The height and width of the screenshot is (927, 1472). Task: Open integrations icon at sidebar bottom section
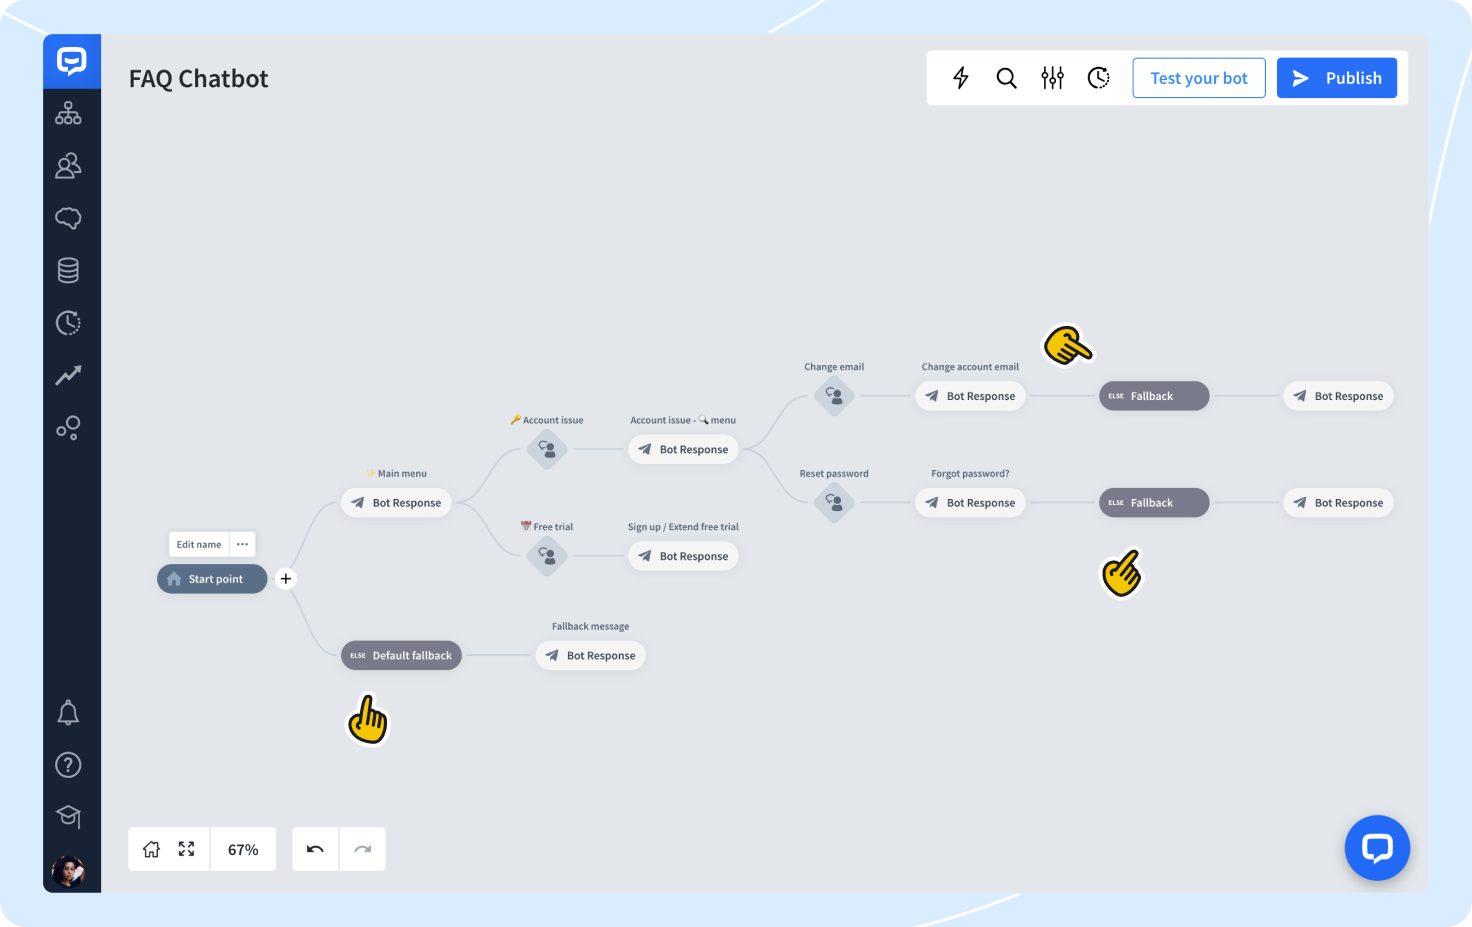point(68,428)
